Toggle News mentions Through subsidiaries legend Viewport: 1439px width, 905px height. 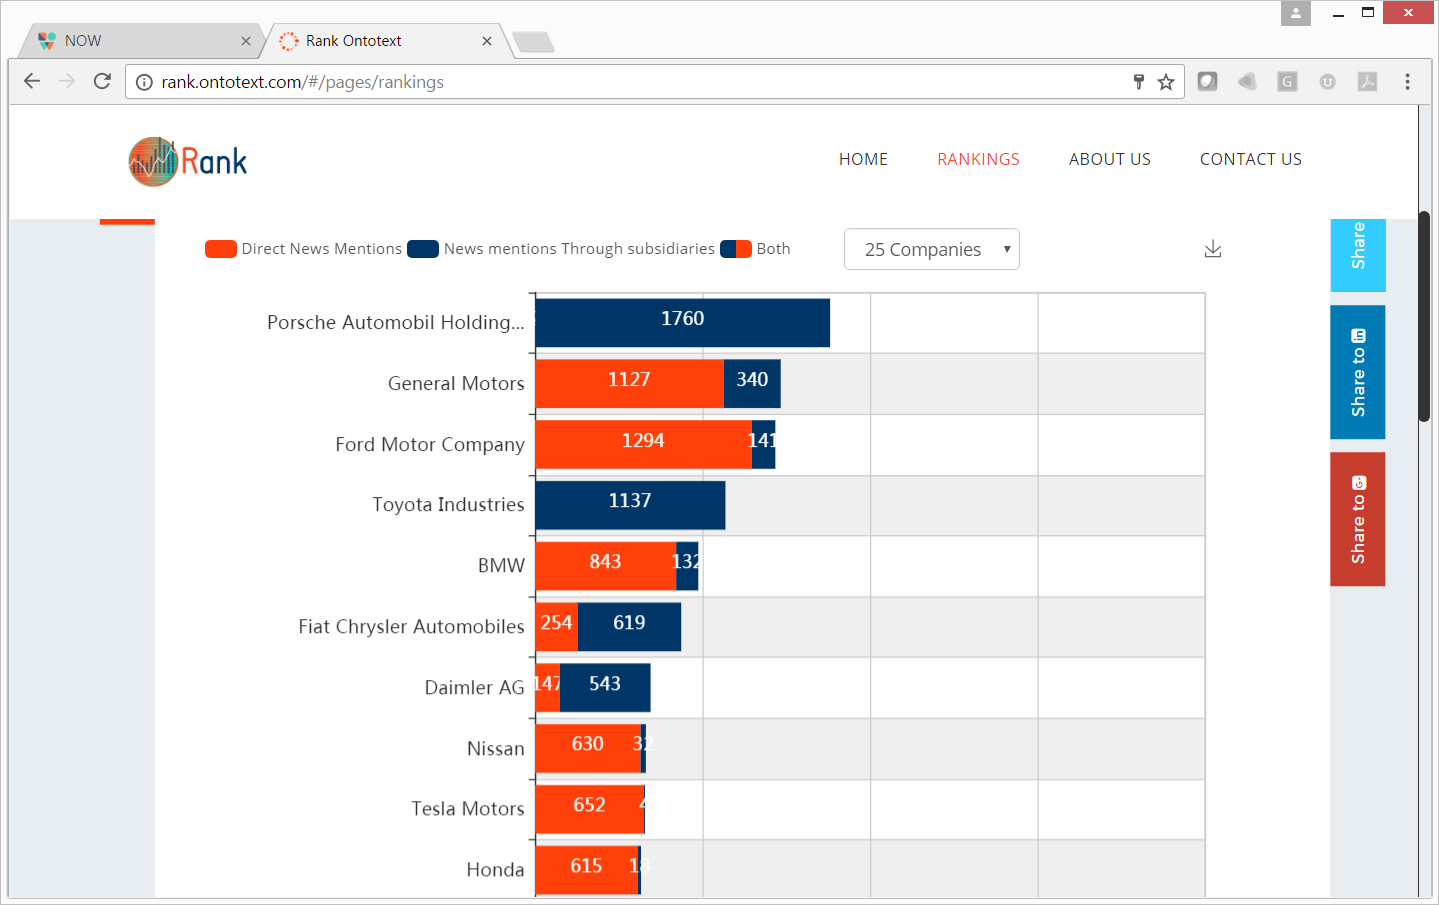pos(561,249)
